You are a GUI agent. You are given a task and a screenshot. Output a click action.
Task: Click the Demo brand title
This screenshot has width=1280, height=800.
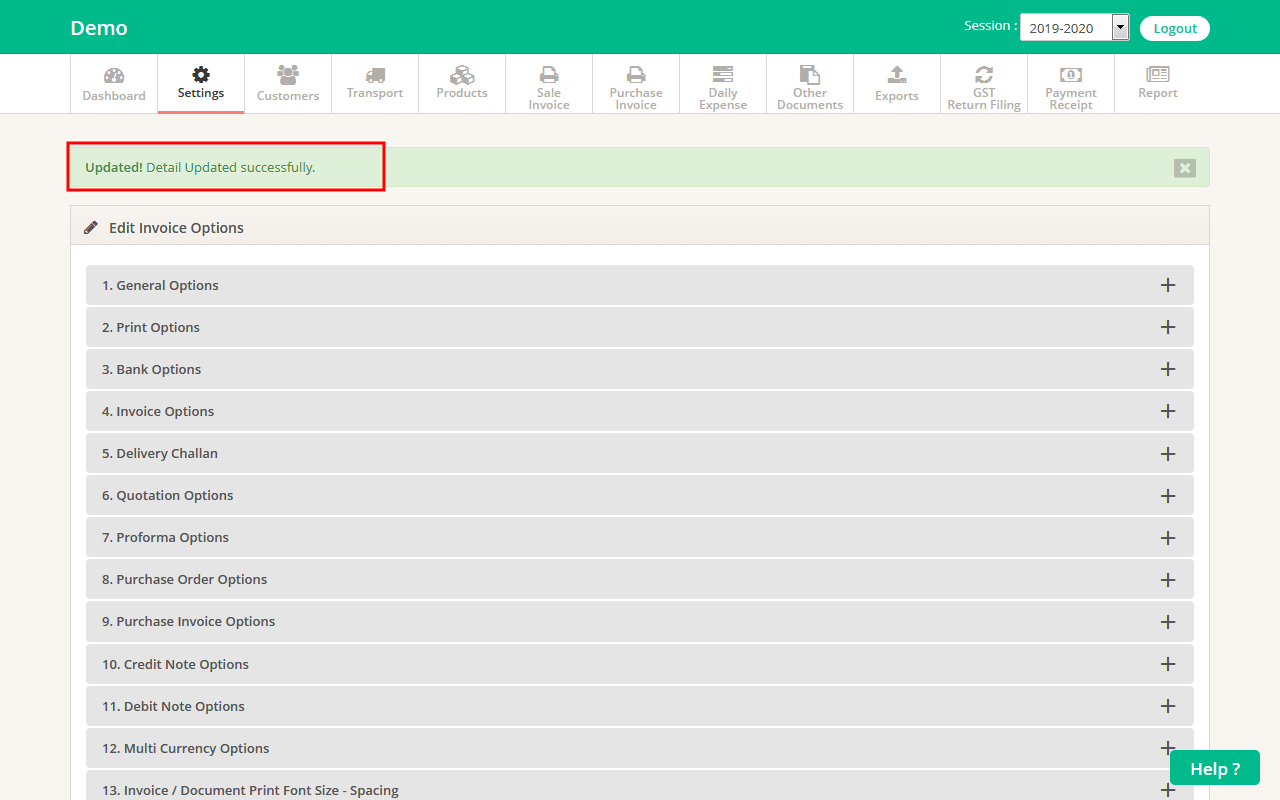coord(99,28)
